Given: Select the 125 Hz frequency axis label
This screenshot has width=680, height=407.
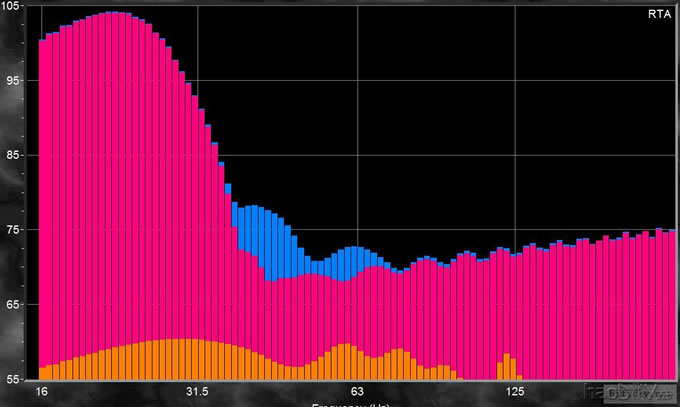Looking at the screenshot, I should [515, 391].
